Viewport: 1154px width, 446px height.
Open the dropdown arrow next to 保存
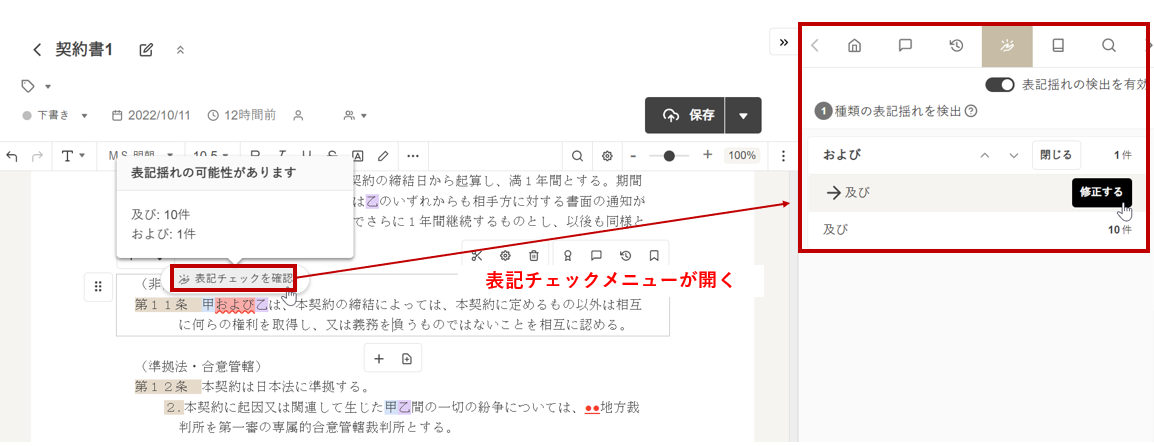(x=743, y=115)
